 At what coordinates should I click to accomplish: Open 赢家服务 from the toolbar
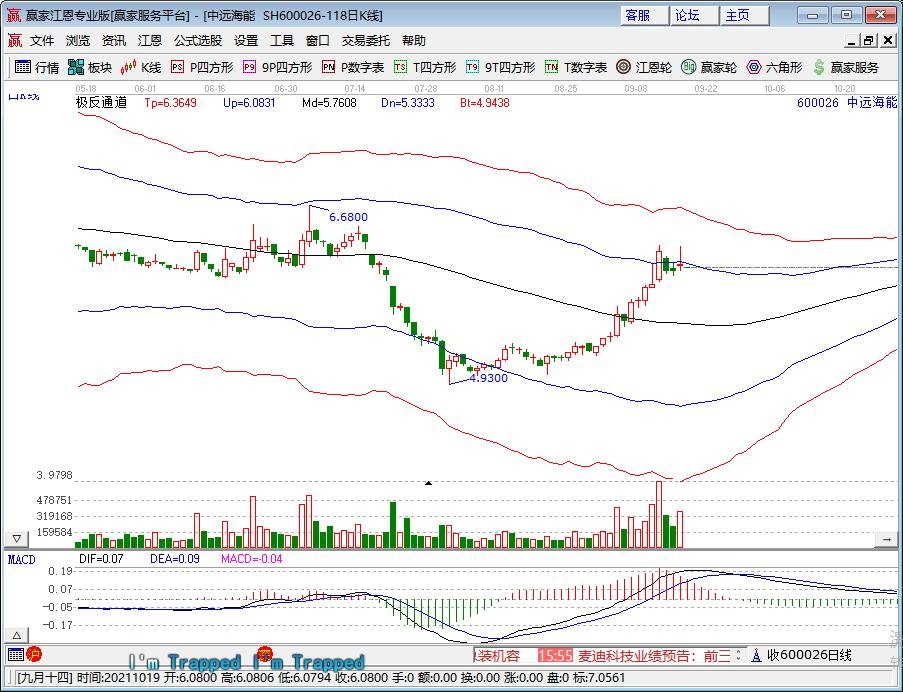[845, 67]
